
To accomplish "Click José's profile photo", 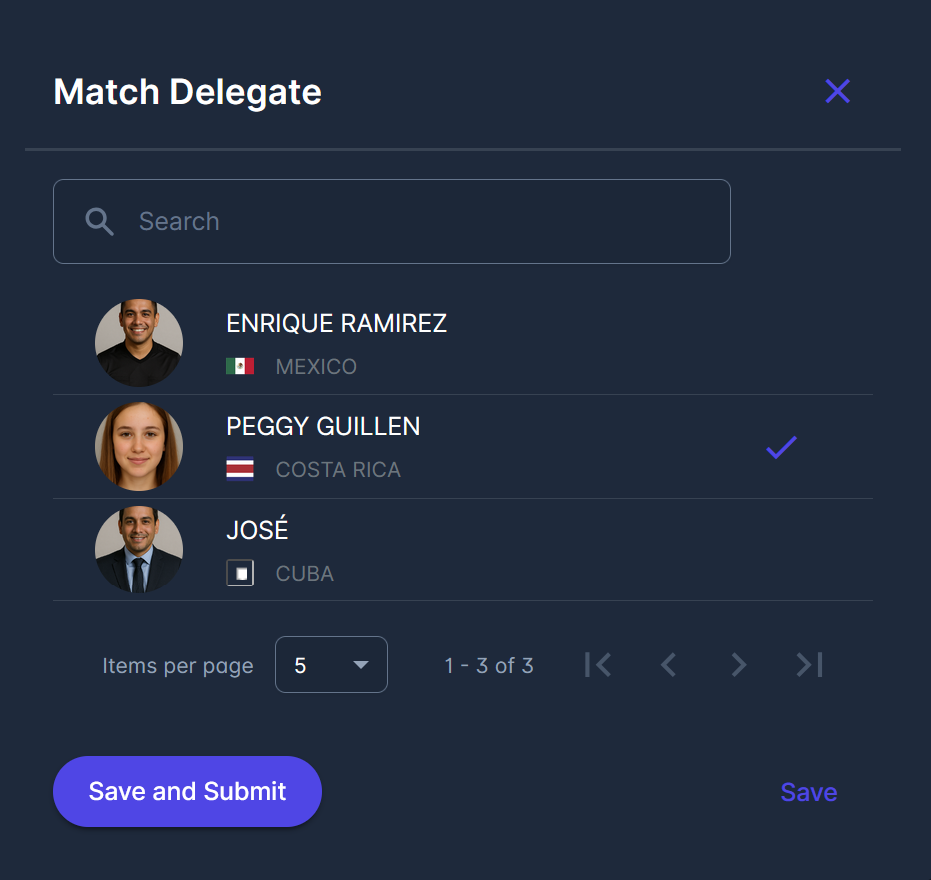I will coord(139,549).
